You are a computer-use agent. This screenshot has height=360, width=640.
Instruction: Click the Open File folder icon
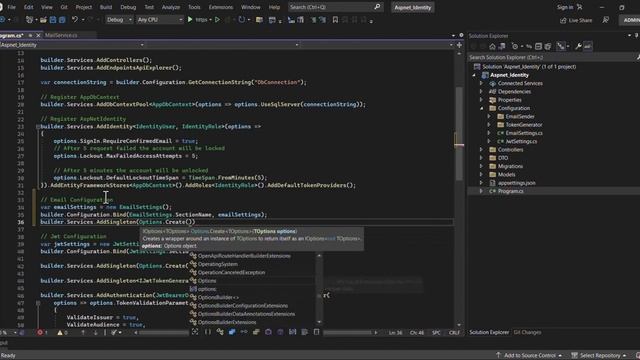[x=43, y=20]
